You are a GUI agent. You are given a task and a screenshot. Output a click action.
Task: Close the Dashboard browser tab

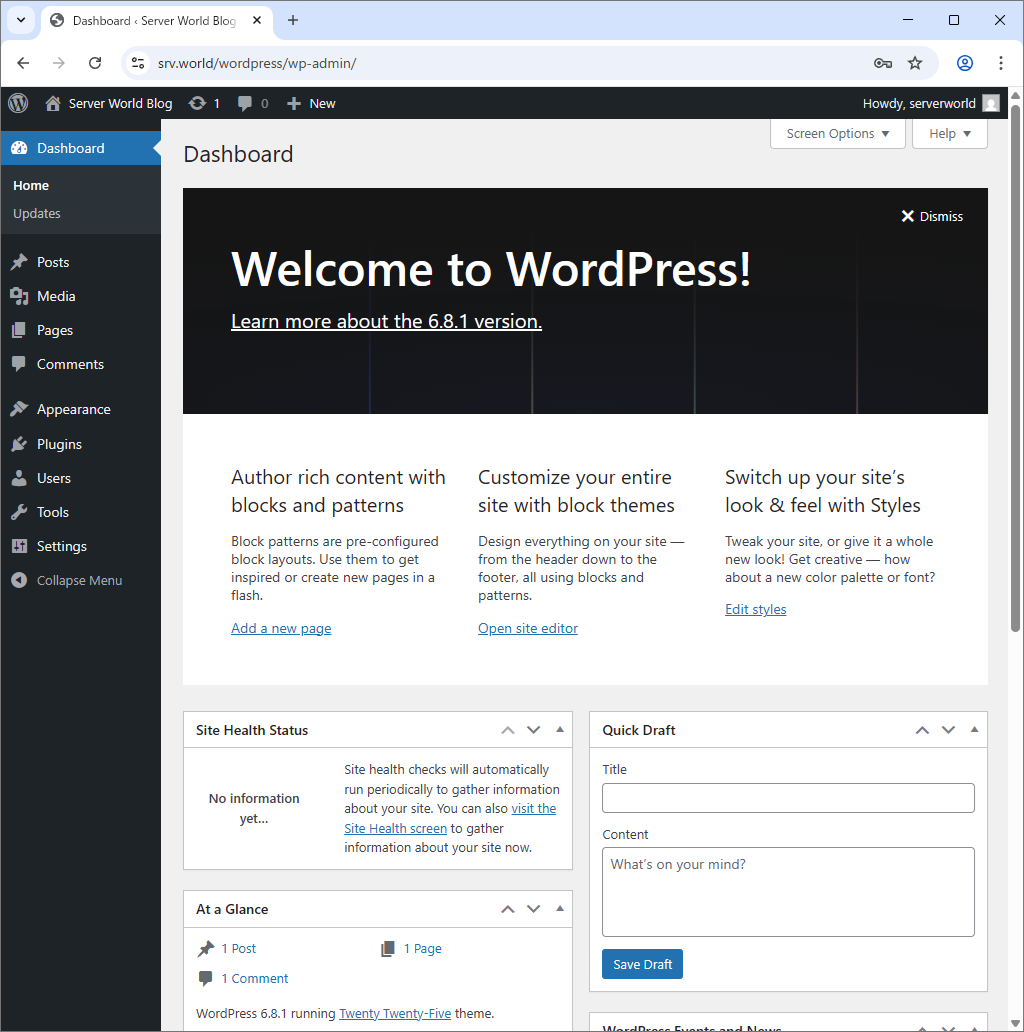pos(257,20)
